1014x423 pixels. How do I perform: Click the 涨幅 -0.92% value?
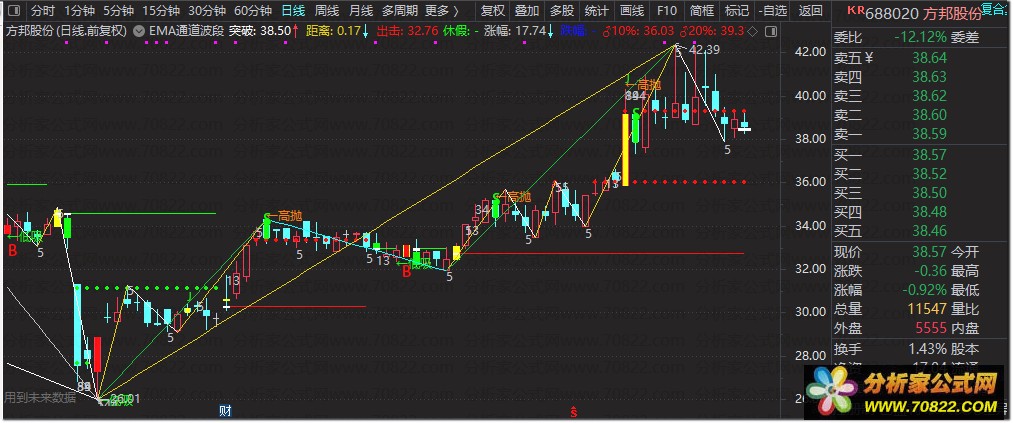point(923,290)
